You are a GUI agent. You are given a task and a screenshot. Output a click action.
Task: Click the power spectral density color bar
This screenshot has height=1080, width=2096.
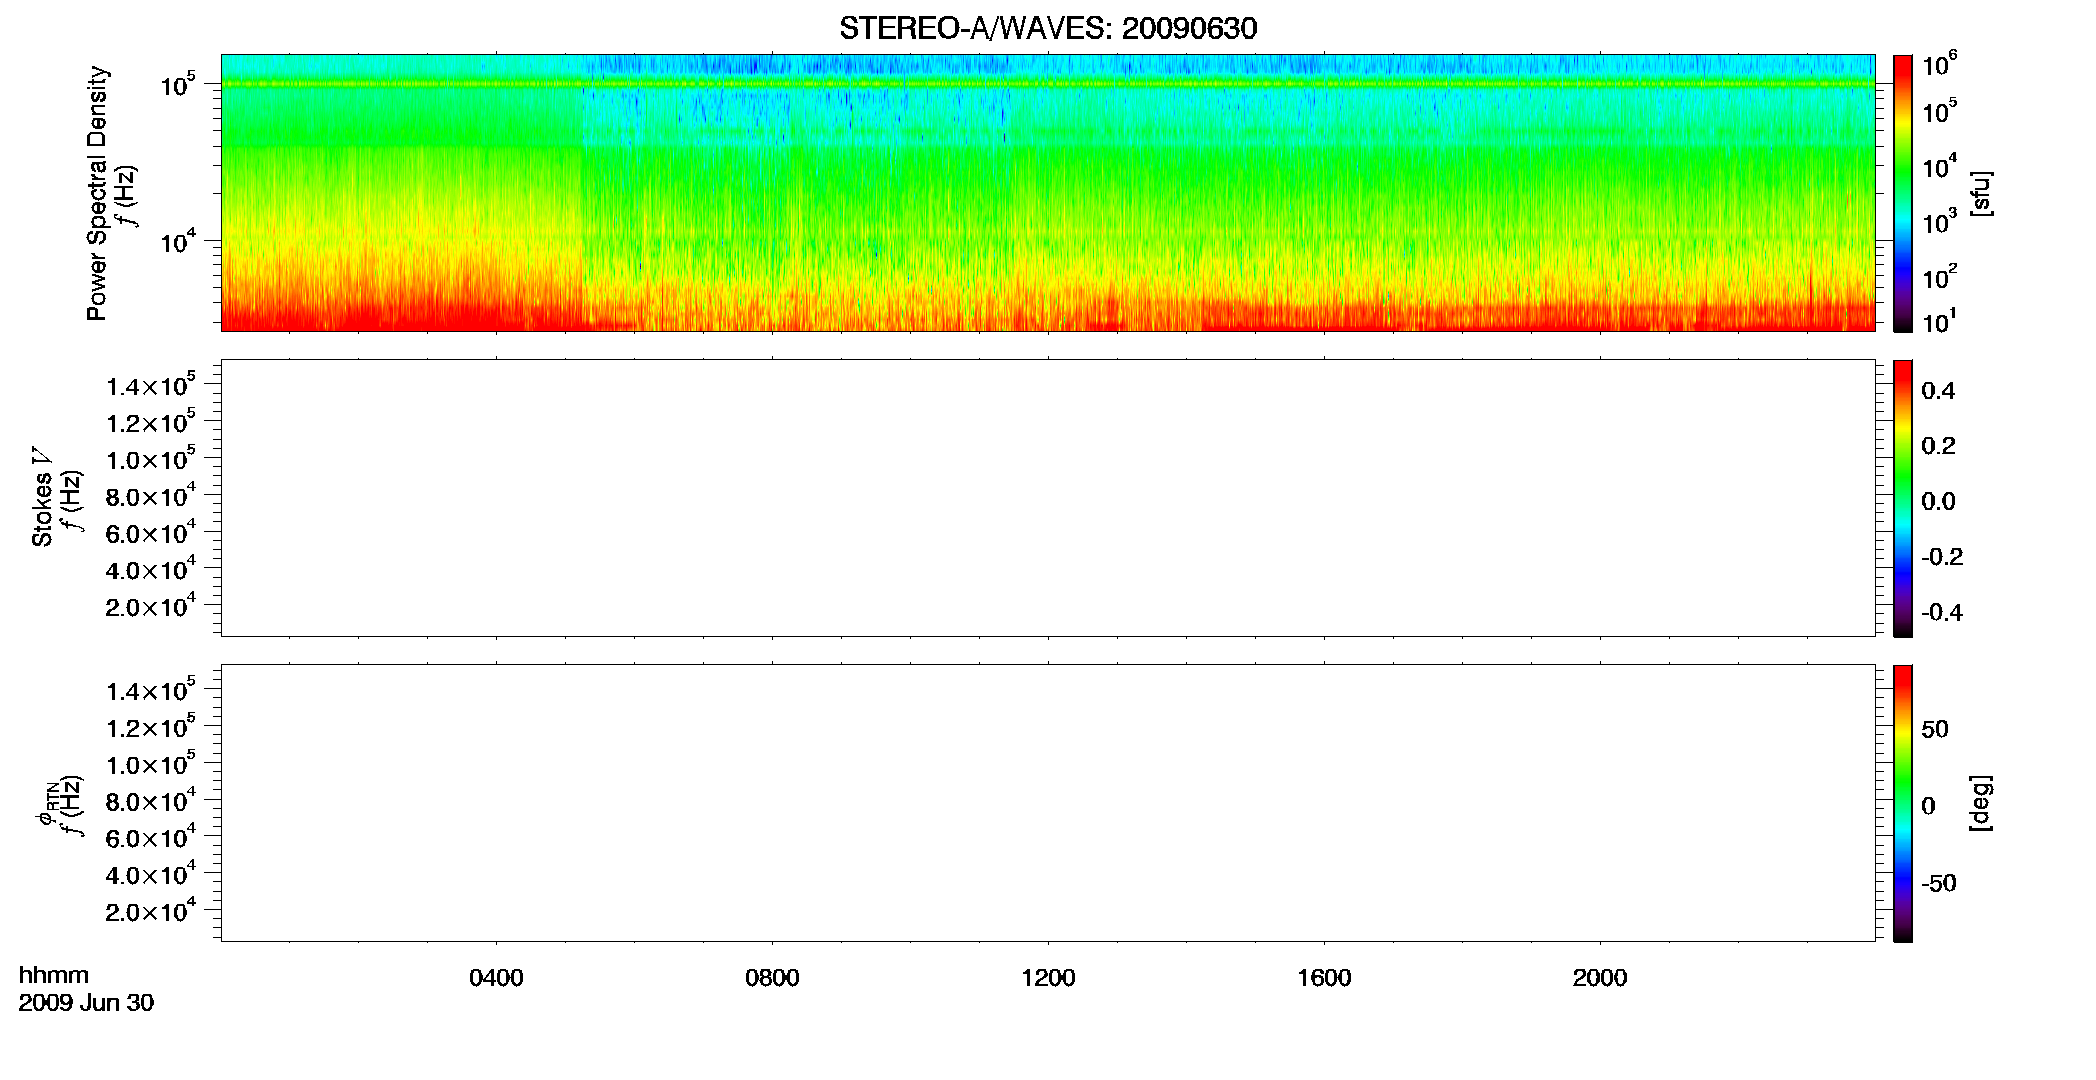1903,193
